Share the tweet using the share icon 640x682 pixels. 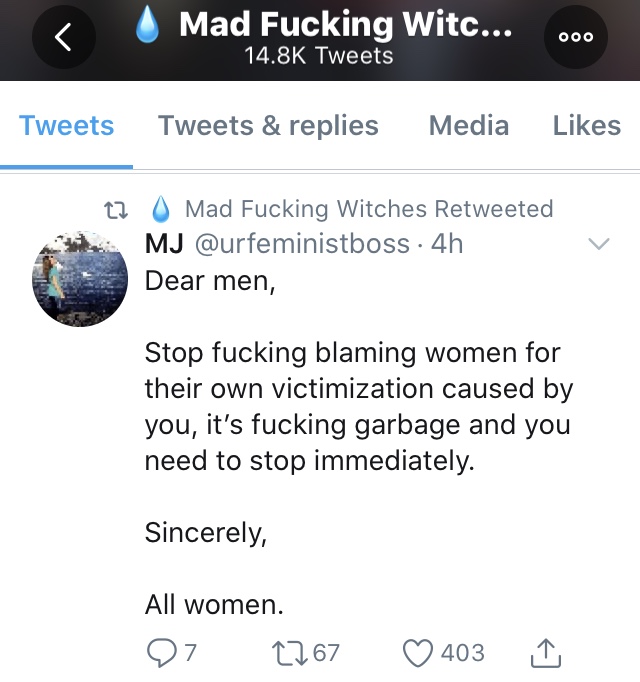coord(545,654)
